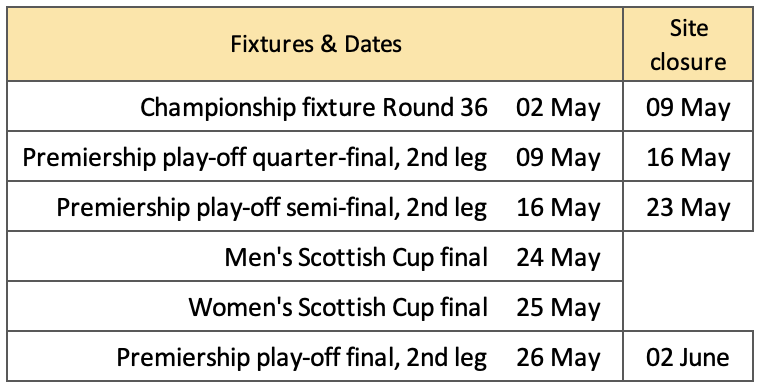Click the empty site closure cell beside Cup finals
Screen dimensions: 762x390
coord(688,281)
